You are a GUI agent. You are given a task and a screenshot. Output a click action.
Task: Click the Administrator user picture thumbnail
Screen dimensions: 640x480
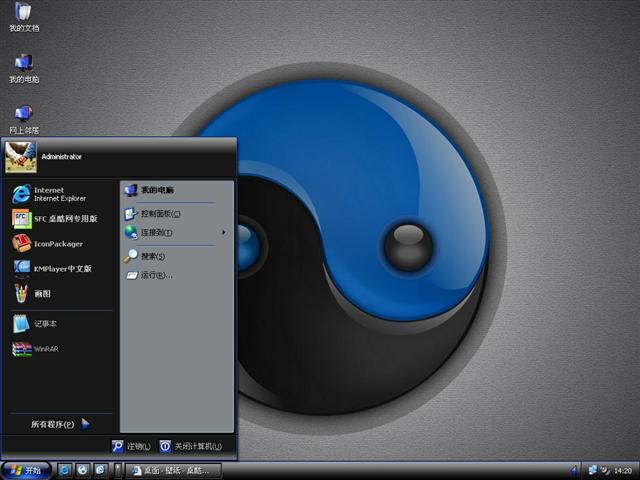coord(20,156)
